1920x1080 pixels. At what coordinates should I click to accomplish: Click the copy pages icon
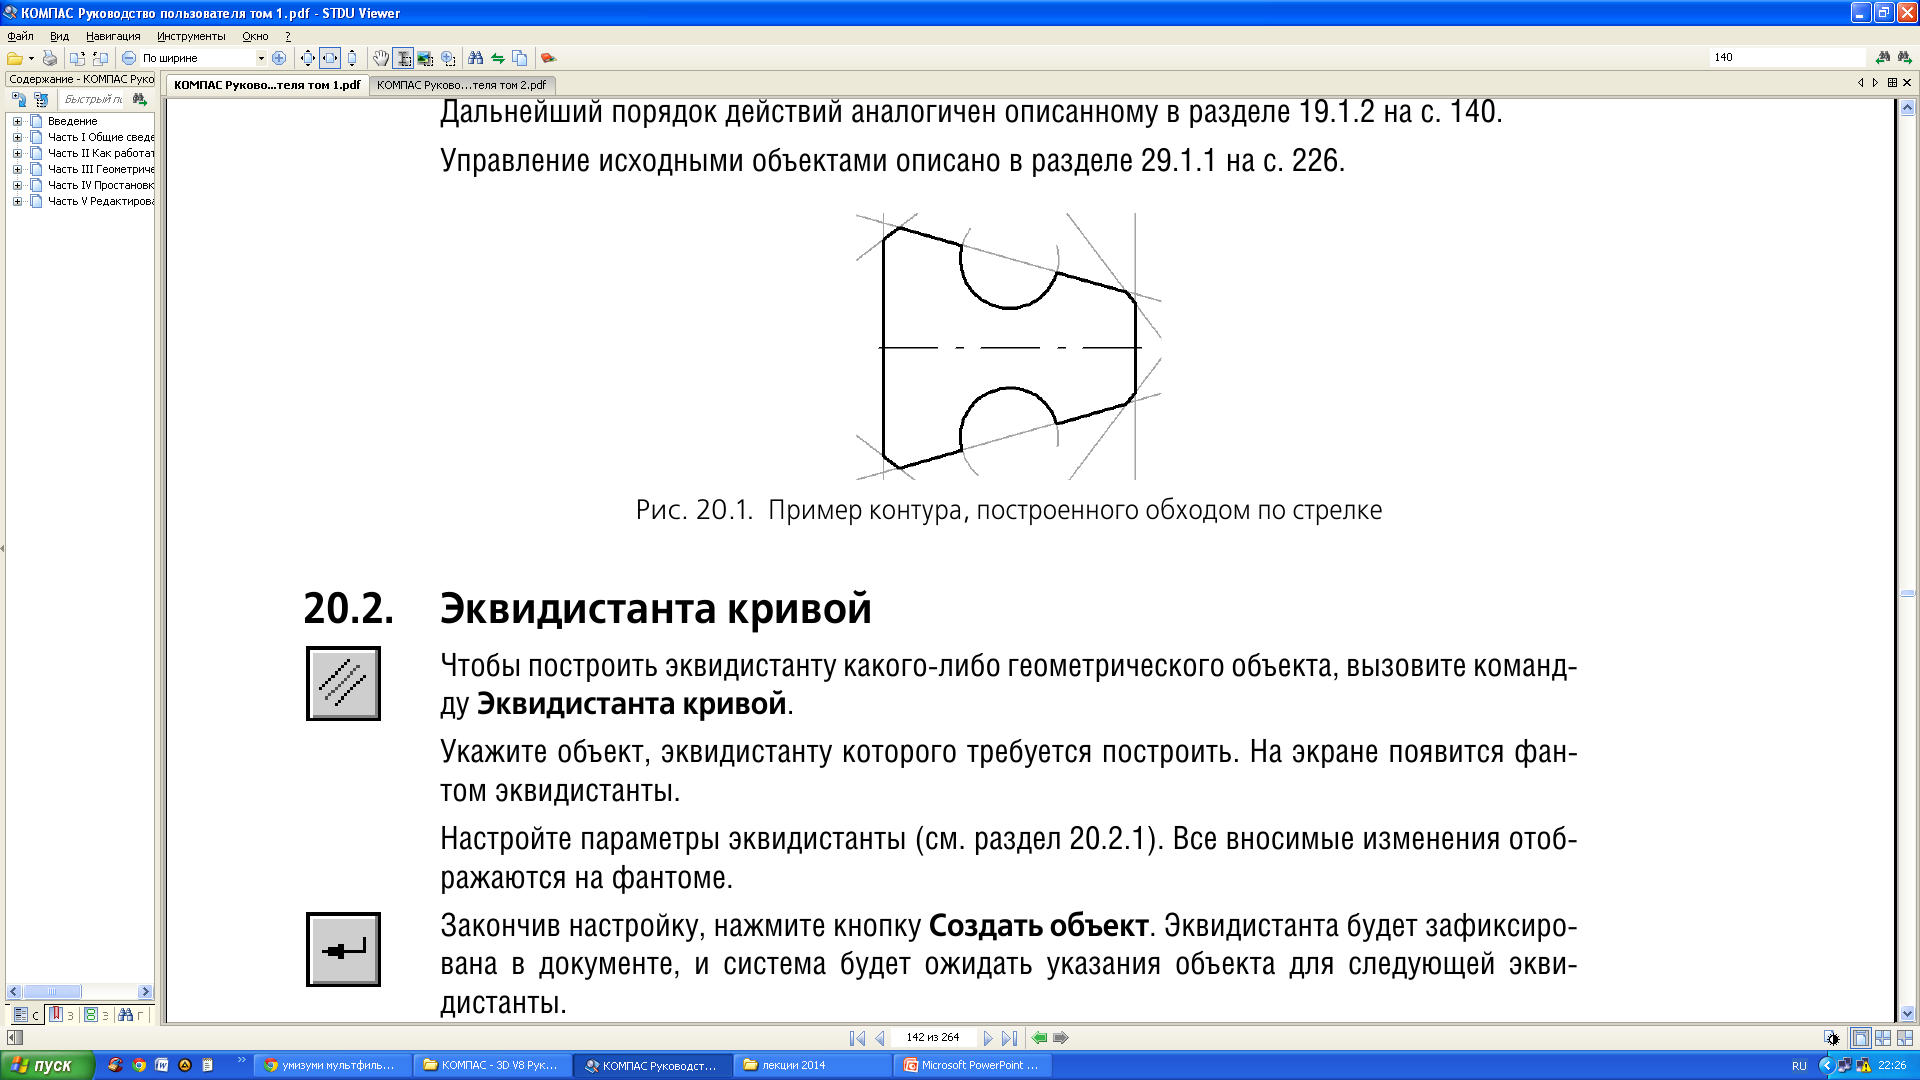pos(520,58)
